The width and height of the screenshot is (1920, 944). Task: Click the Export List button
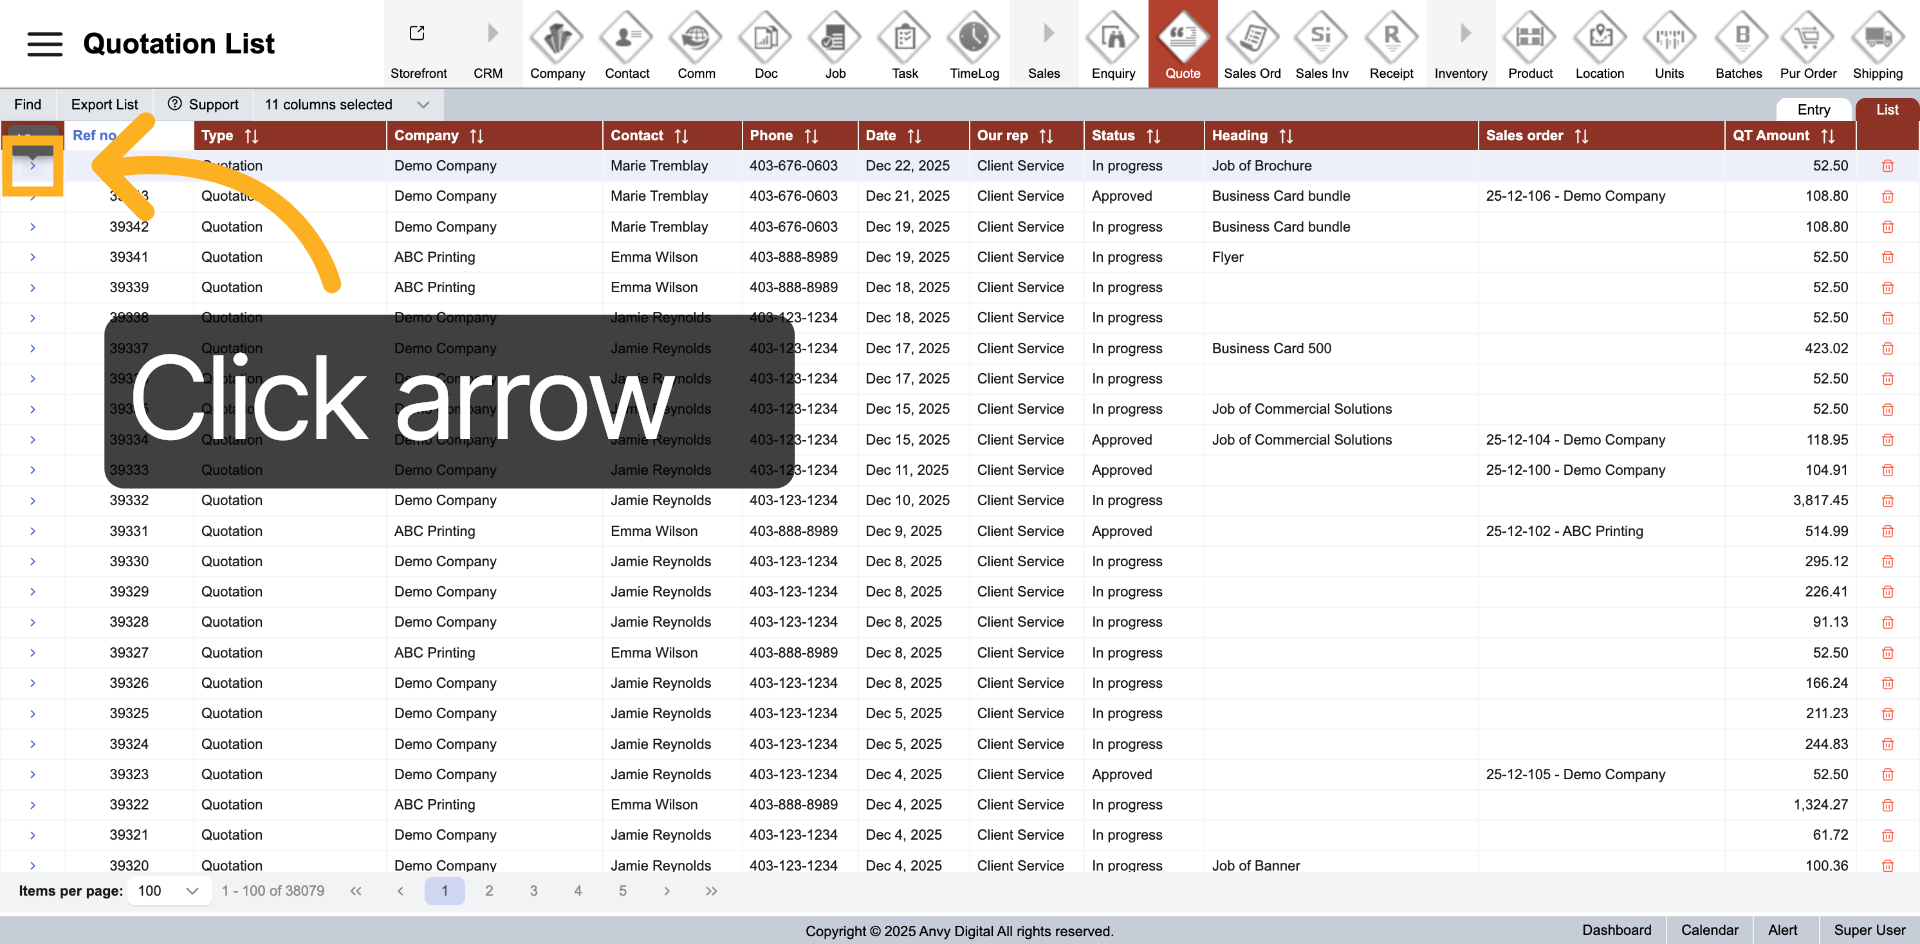click(x=105, y=105)
